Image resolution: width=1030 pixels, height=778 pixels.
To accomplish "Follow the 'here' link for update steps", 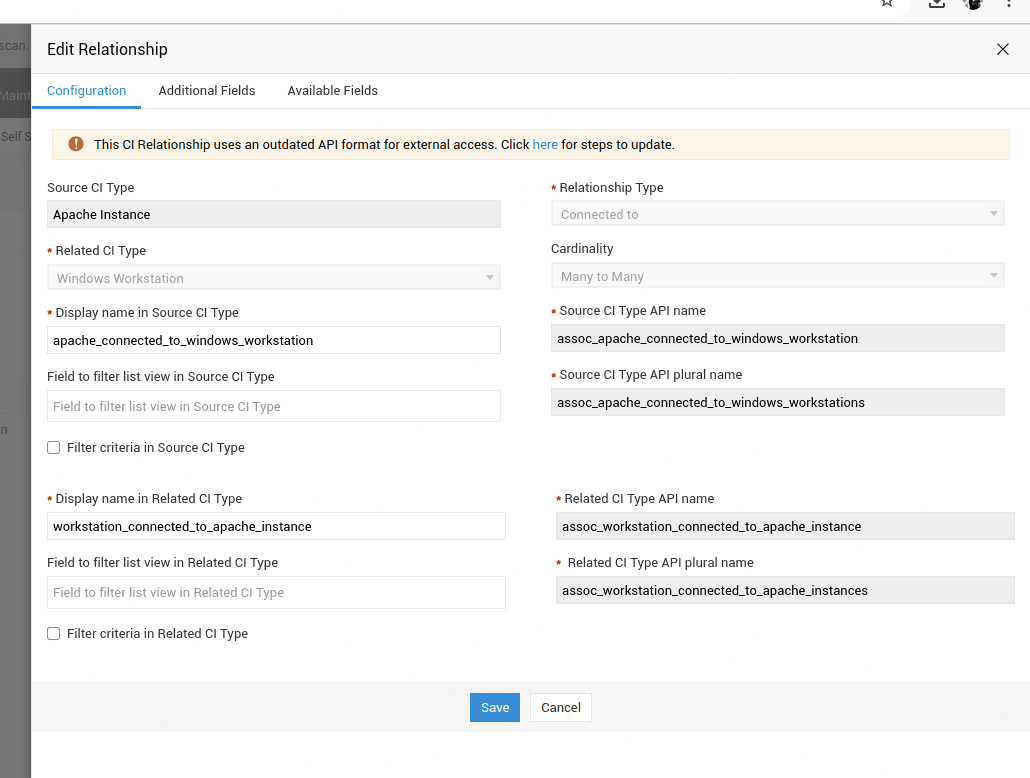I will pyautogui.click(x=545, y=145).
